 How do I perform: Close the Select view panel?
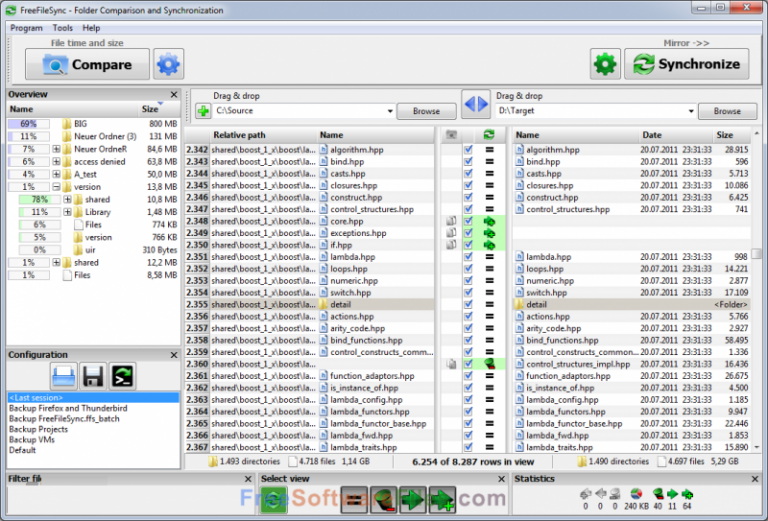501,479
